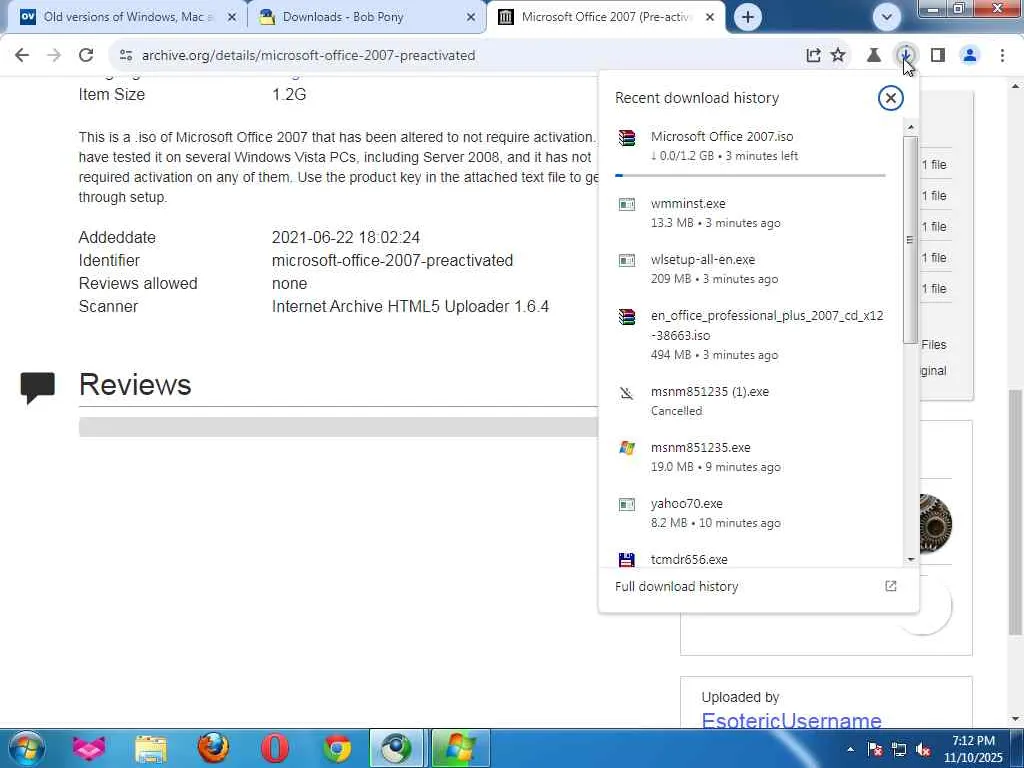Open en_office_professional_plus_2007 iso entry
This screenshot has width=1024, height=768.
750,335
